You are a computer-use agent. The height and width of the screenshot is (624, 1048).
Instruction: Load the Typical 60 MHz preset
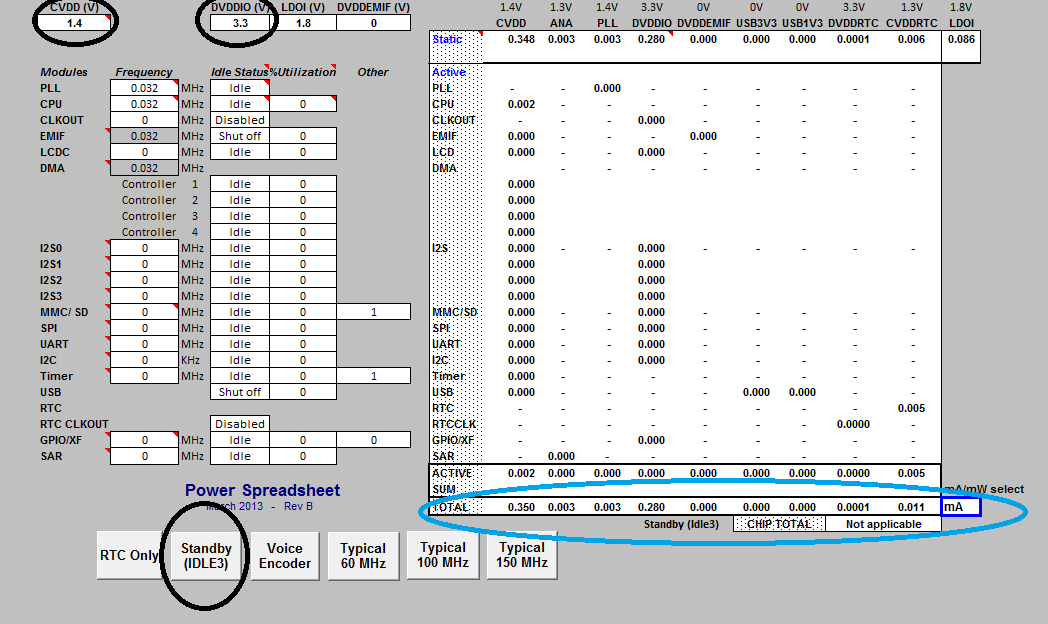[x=363, y=555]
